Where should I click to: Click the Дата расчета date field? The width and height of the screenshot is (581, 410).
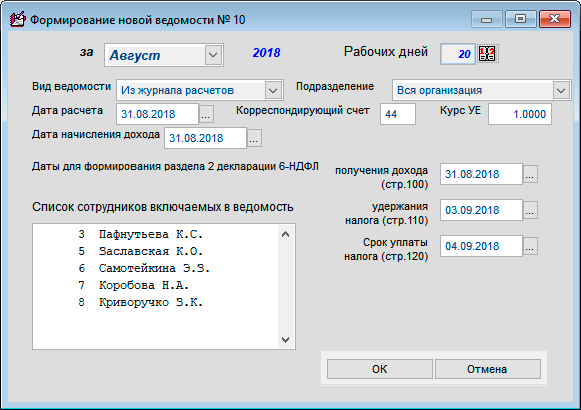(157, 114)
